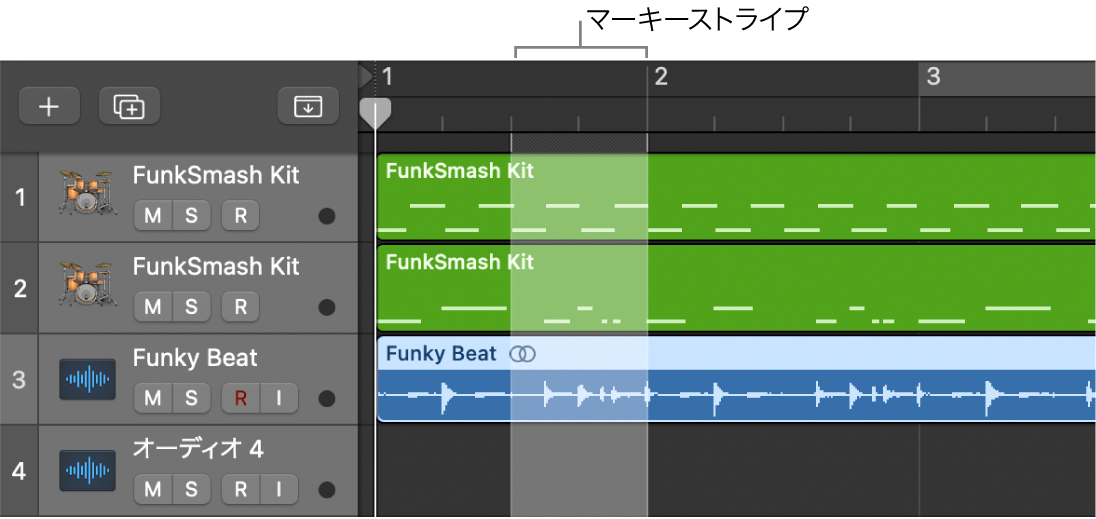1096x519 pixels.
Task: Click the status dot on track 2
Action: pyautogui.click(x=326, y=307)
